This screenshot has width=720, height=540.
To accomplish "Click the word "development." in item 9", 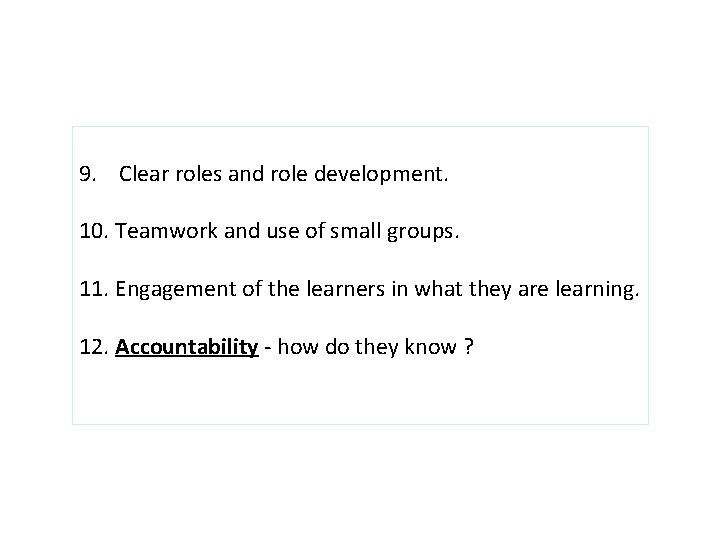I will (x=385, y=175).
